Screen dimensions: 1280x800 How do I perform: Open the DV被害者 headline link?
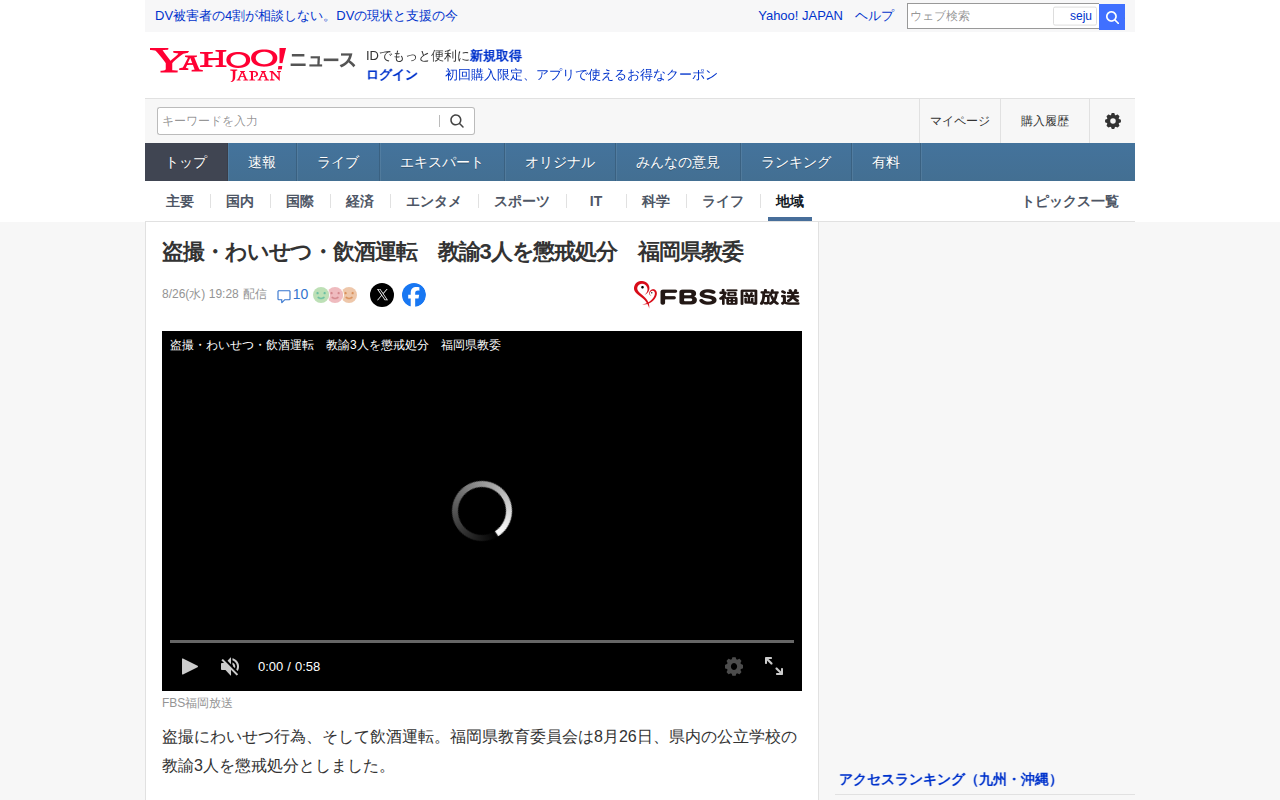pos(306,16)
